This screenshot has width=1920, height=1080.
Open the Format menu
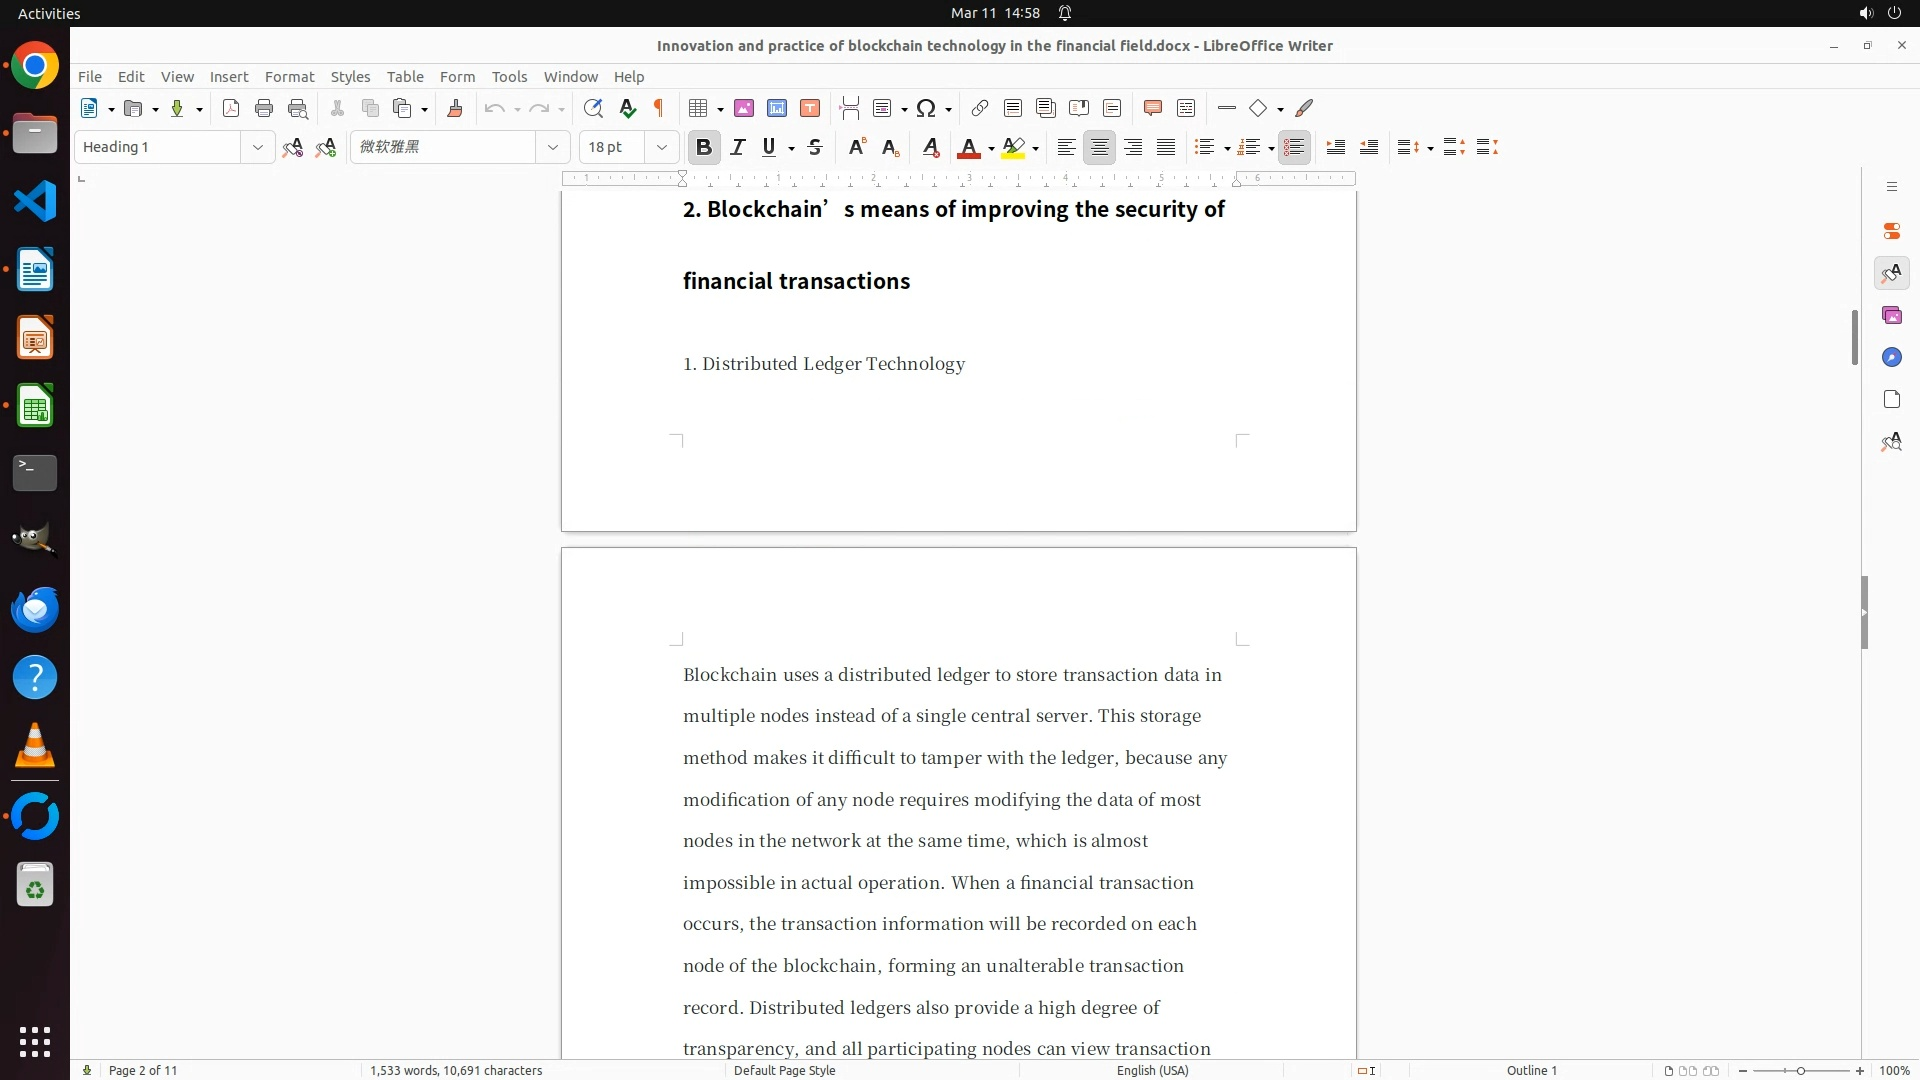tap(289, 77)
